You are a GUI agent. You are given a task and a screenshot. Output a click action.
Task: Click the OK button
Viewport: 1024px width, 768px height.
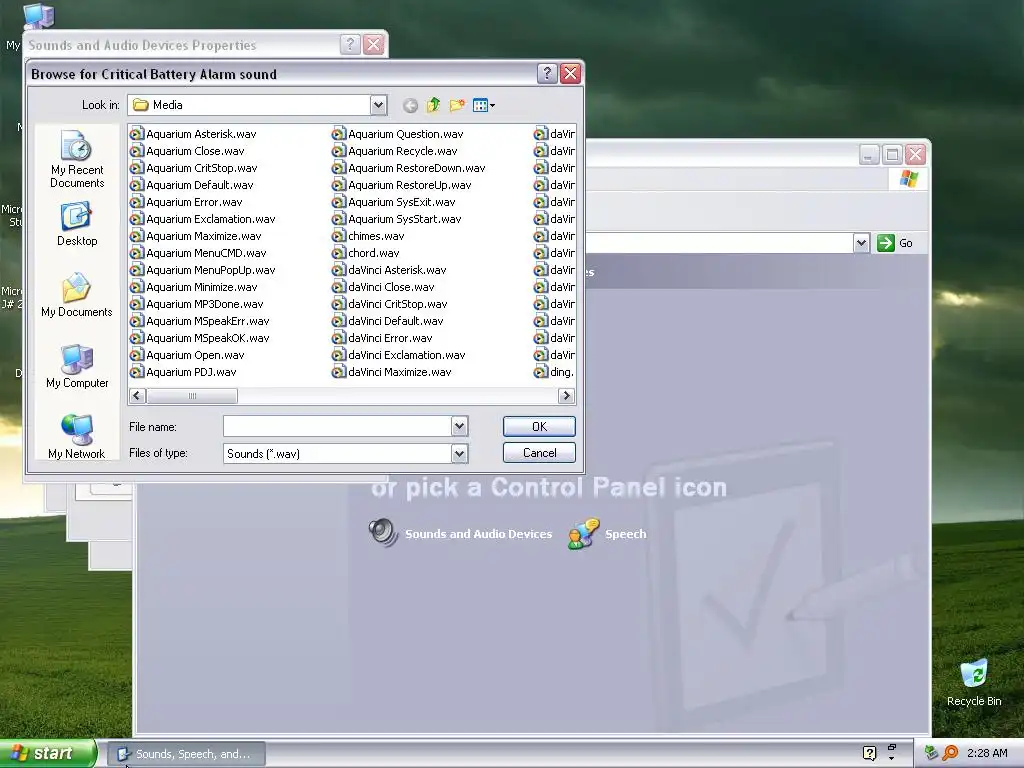(x=539, y=426)
